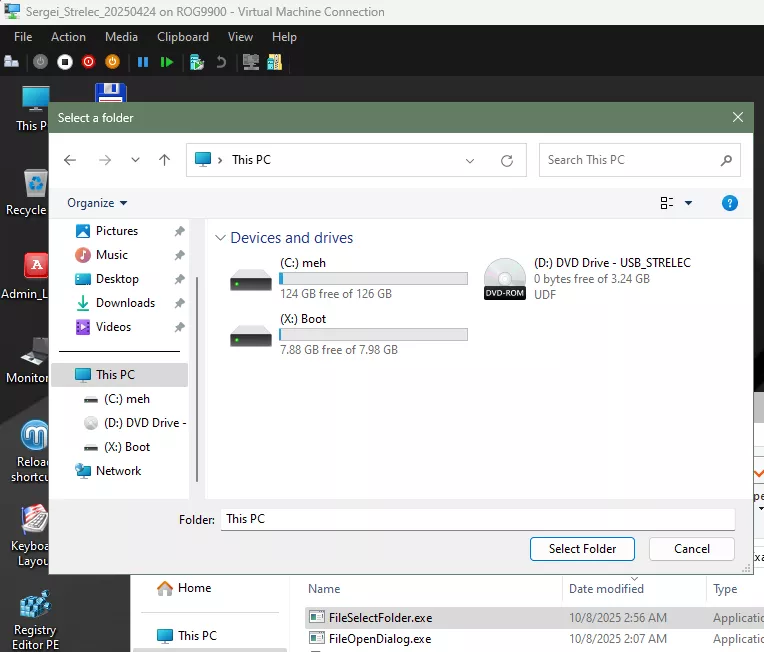Click the orange Save state icon

[x=112, y=62]
